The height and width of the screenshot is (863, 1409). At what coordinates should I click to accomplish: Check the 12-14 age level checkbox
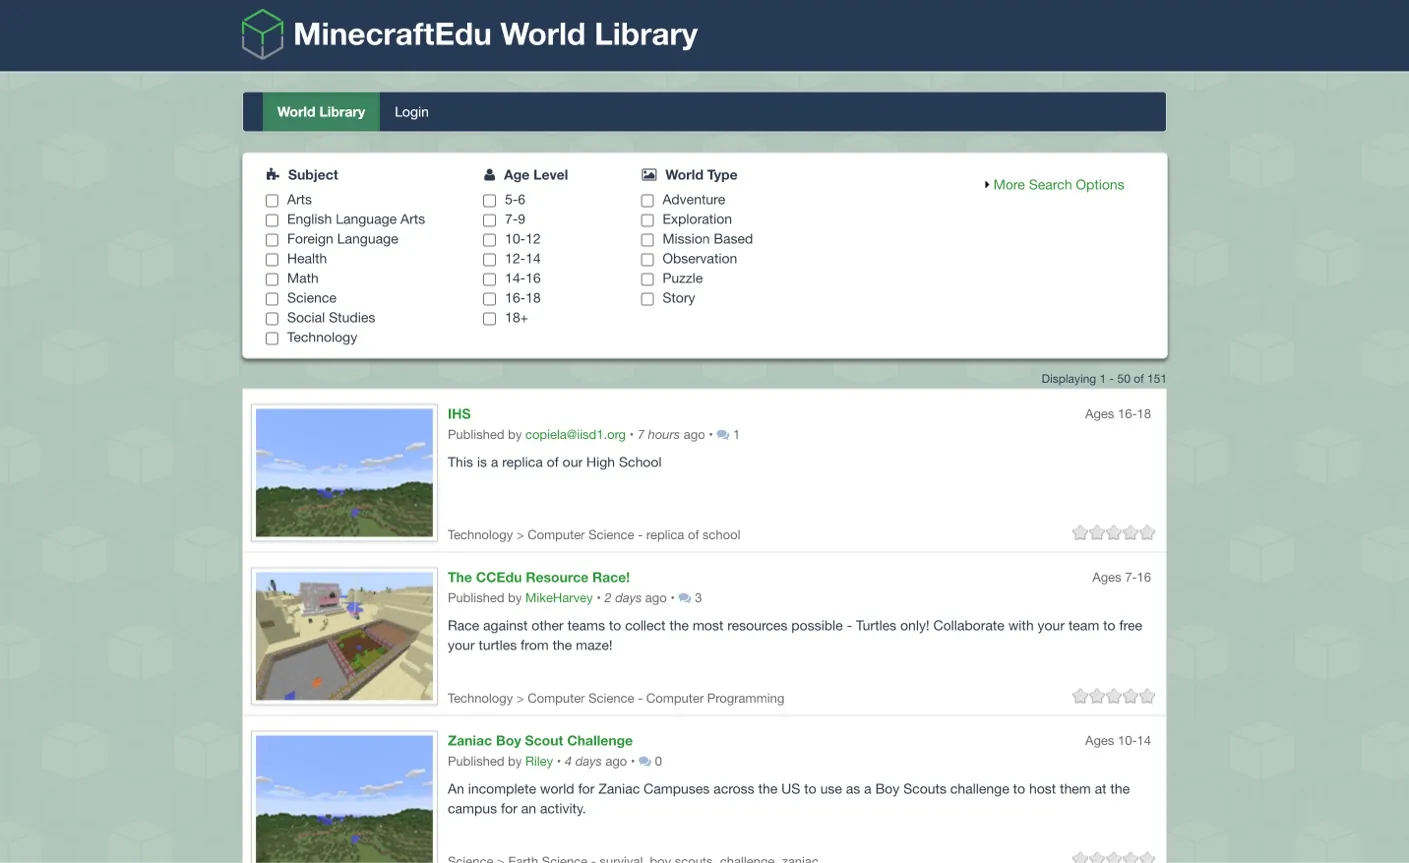(489, 260)
